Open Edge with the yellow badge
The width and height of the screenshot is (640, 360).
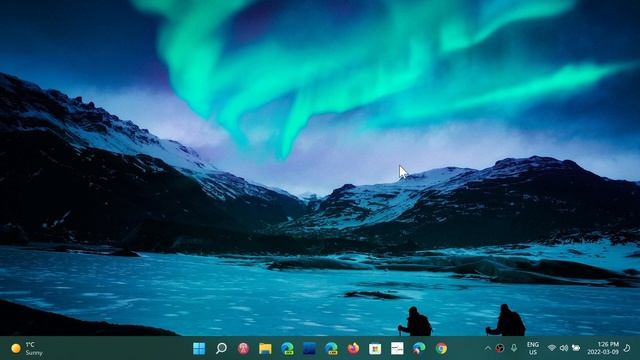tap(331, 349)
